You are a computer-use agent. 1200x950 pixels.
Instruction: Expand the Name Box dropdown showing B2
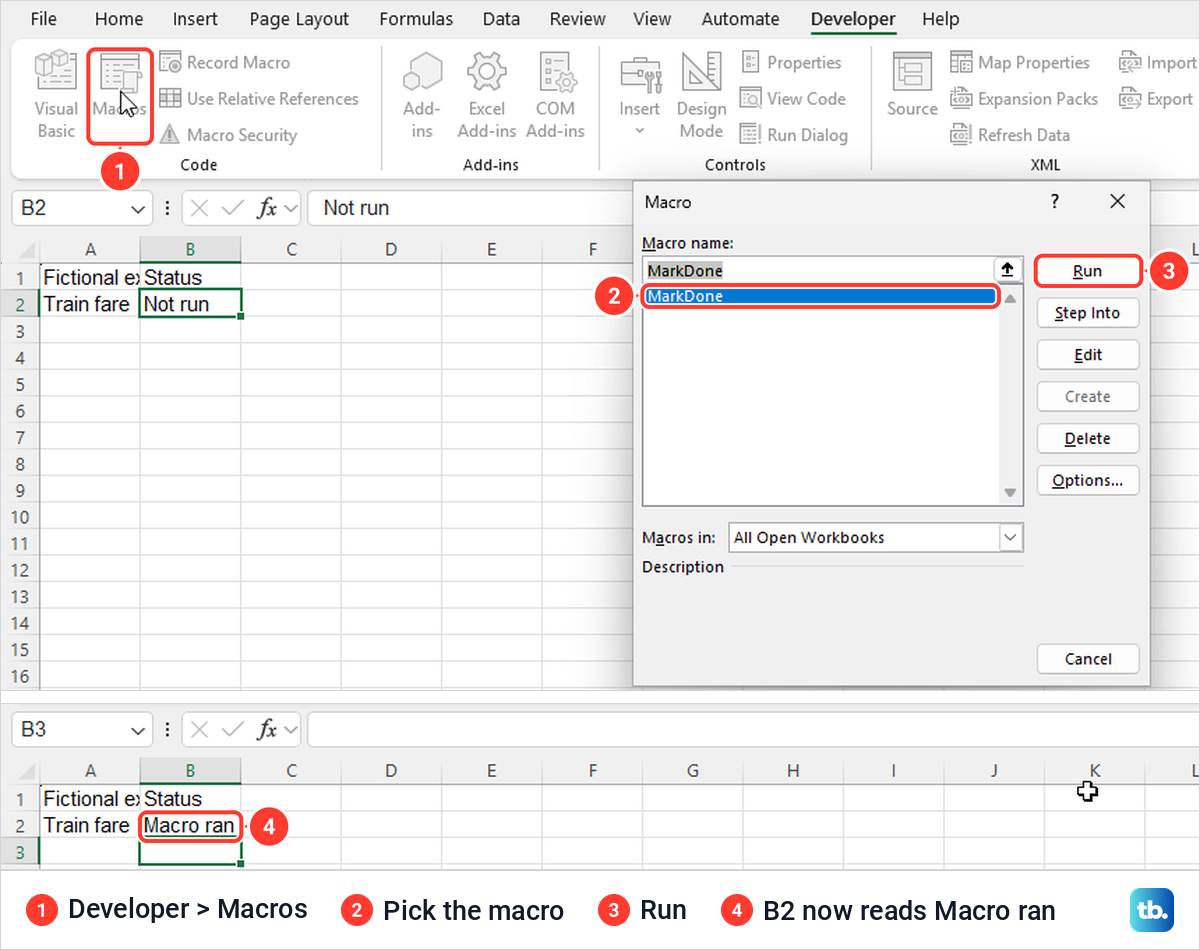pos(138,208)
